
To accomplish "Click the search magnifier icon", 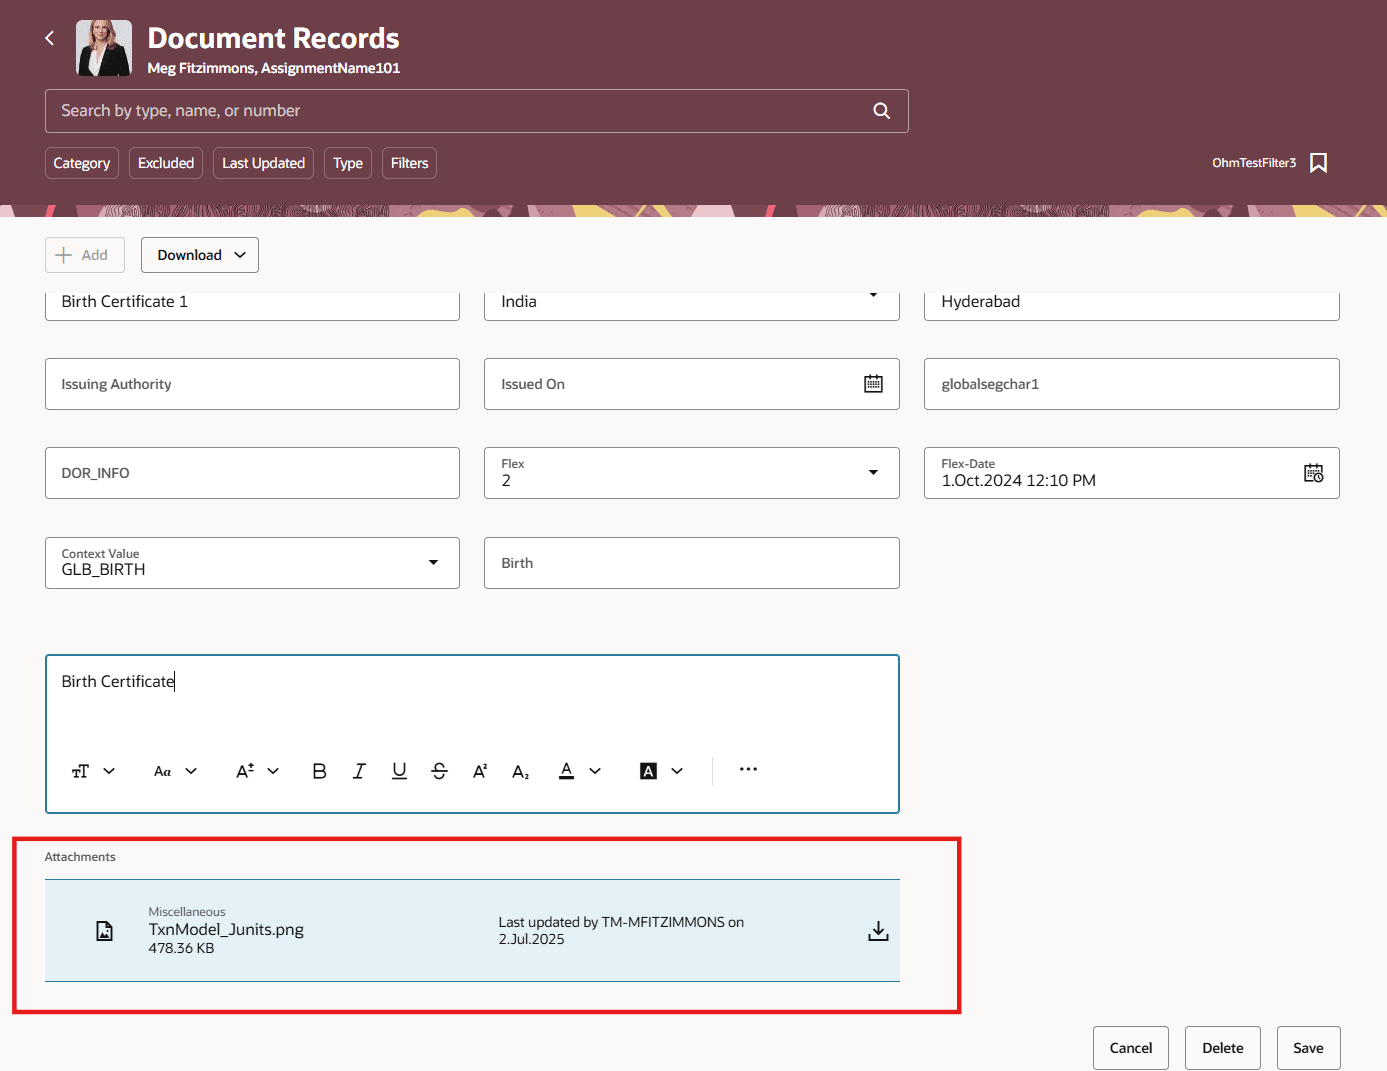I will pos(881,111).
